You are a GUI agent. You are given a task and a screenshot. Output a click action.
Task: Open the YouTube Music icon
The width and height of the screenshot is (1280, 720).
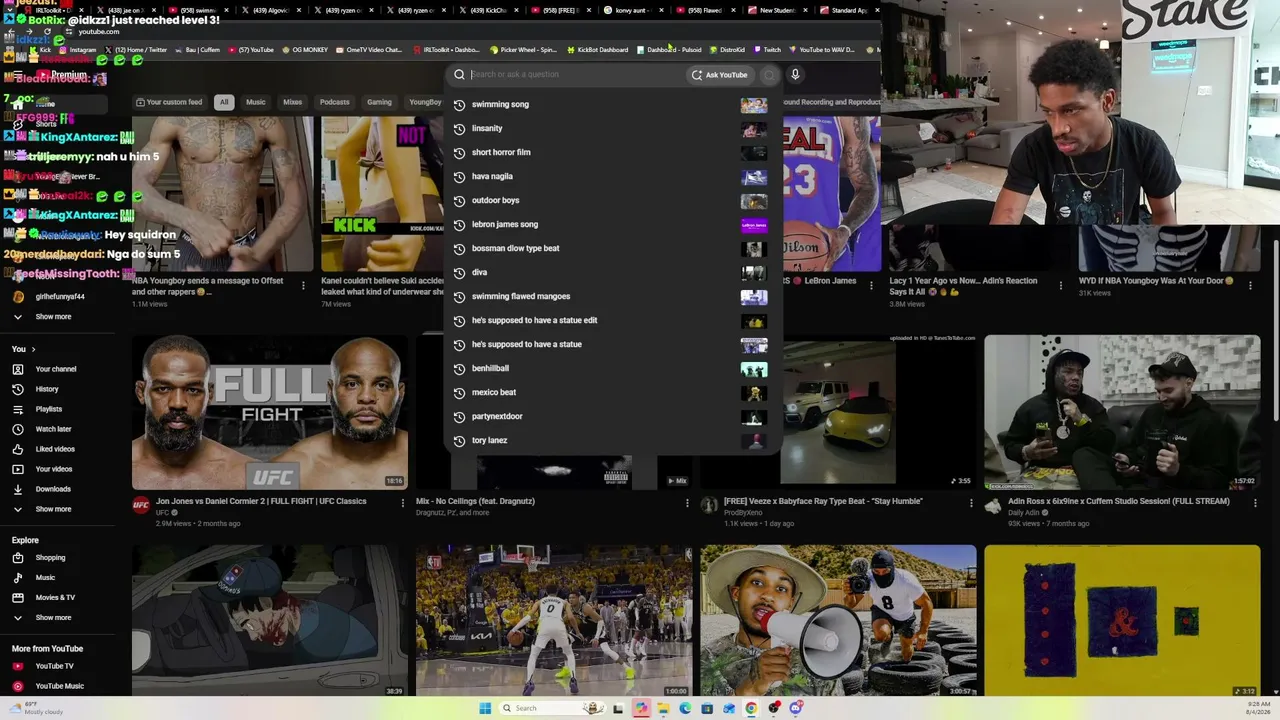(17, 686)
